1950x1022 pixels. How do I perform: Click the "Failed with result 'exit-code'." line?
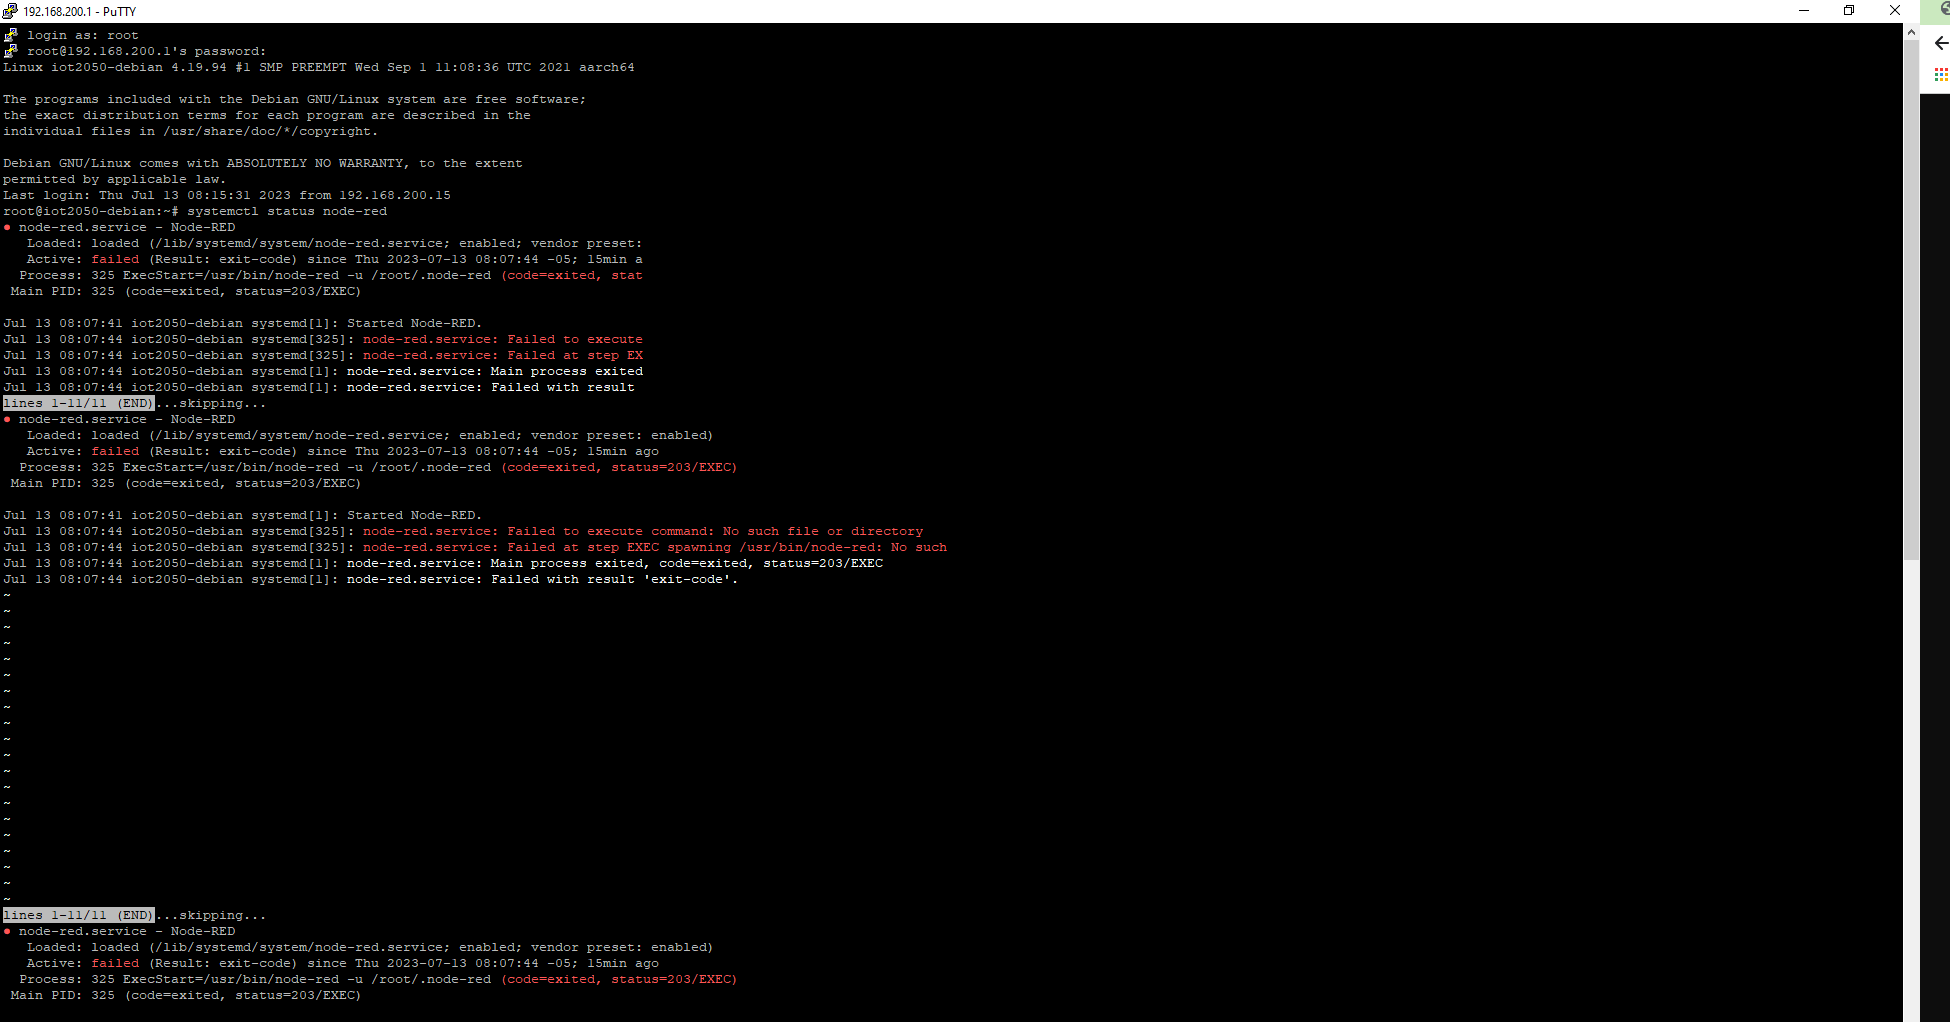point(371,579)
